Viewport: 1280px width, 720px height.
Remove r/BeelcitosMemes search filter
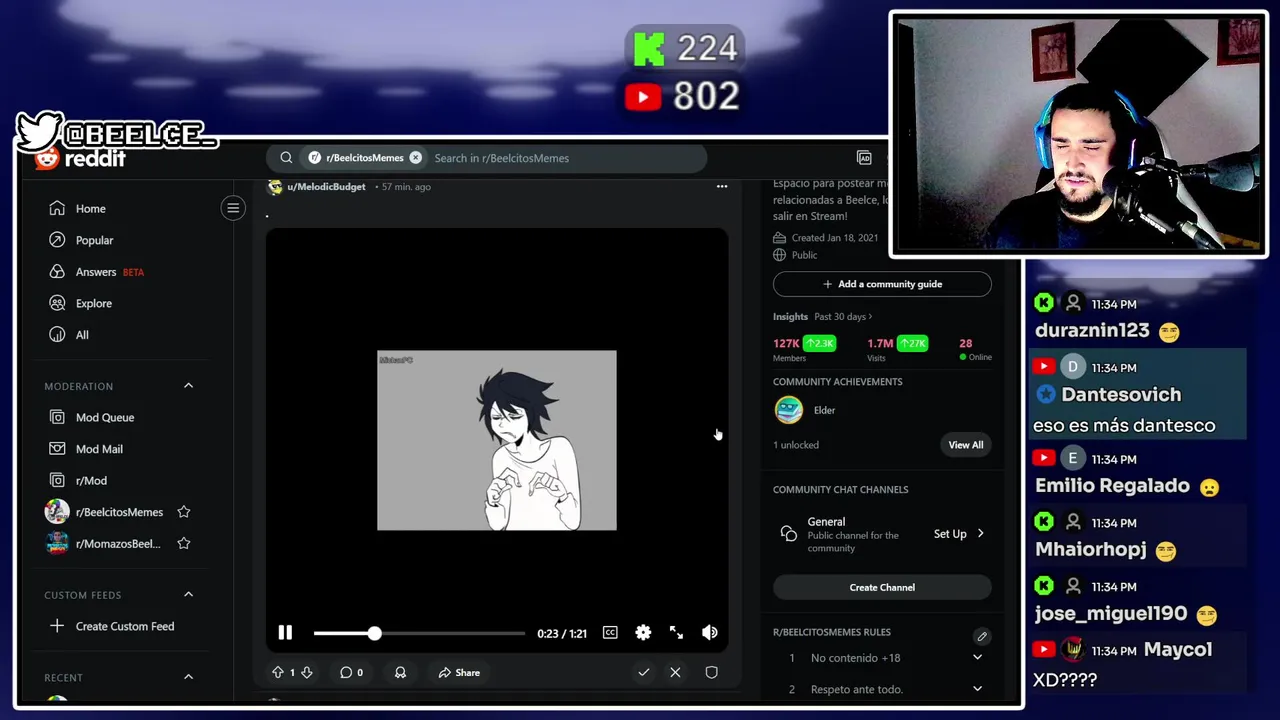click(x=415, y=158)
